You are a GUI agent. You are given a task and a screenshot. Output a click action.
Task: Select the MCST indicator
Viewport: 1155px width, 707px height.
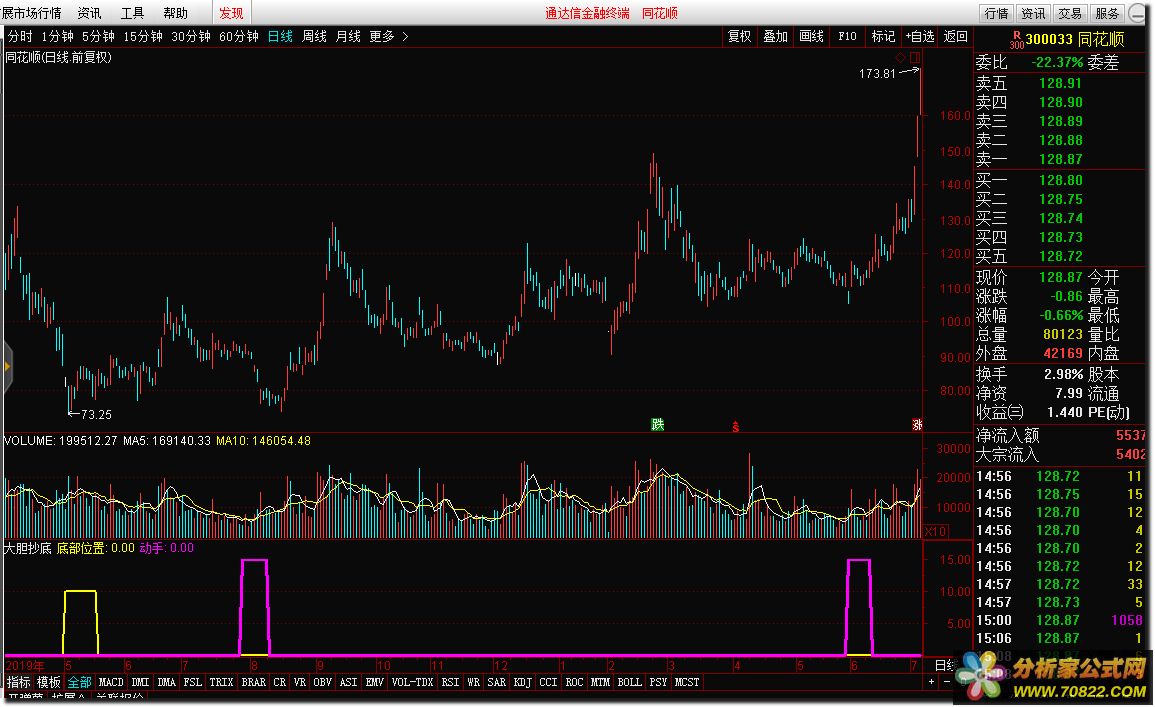(687, 683)
